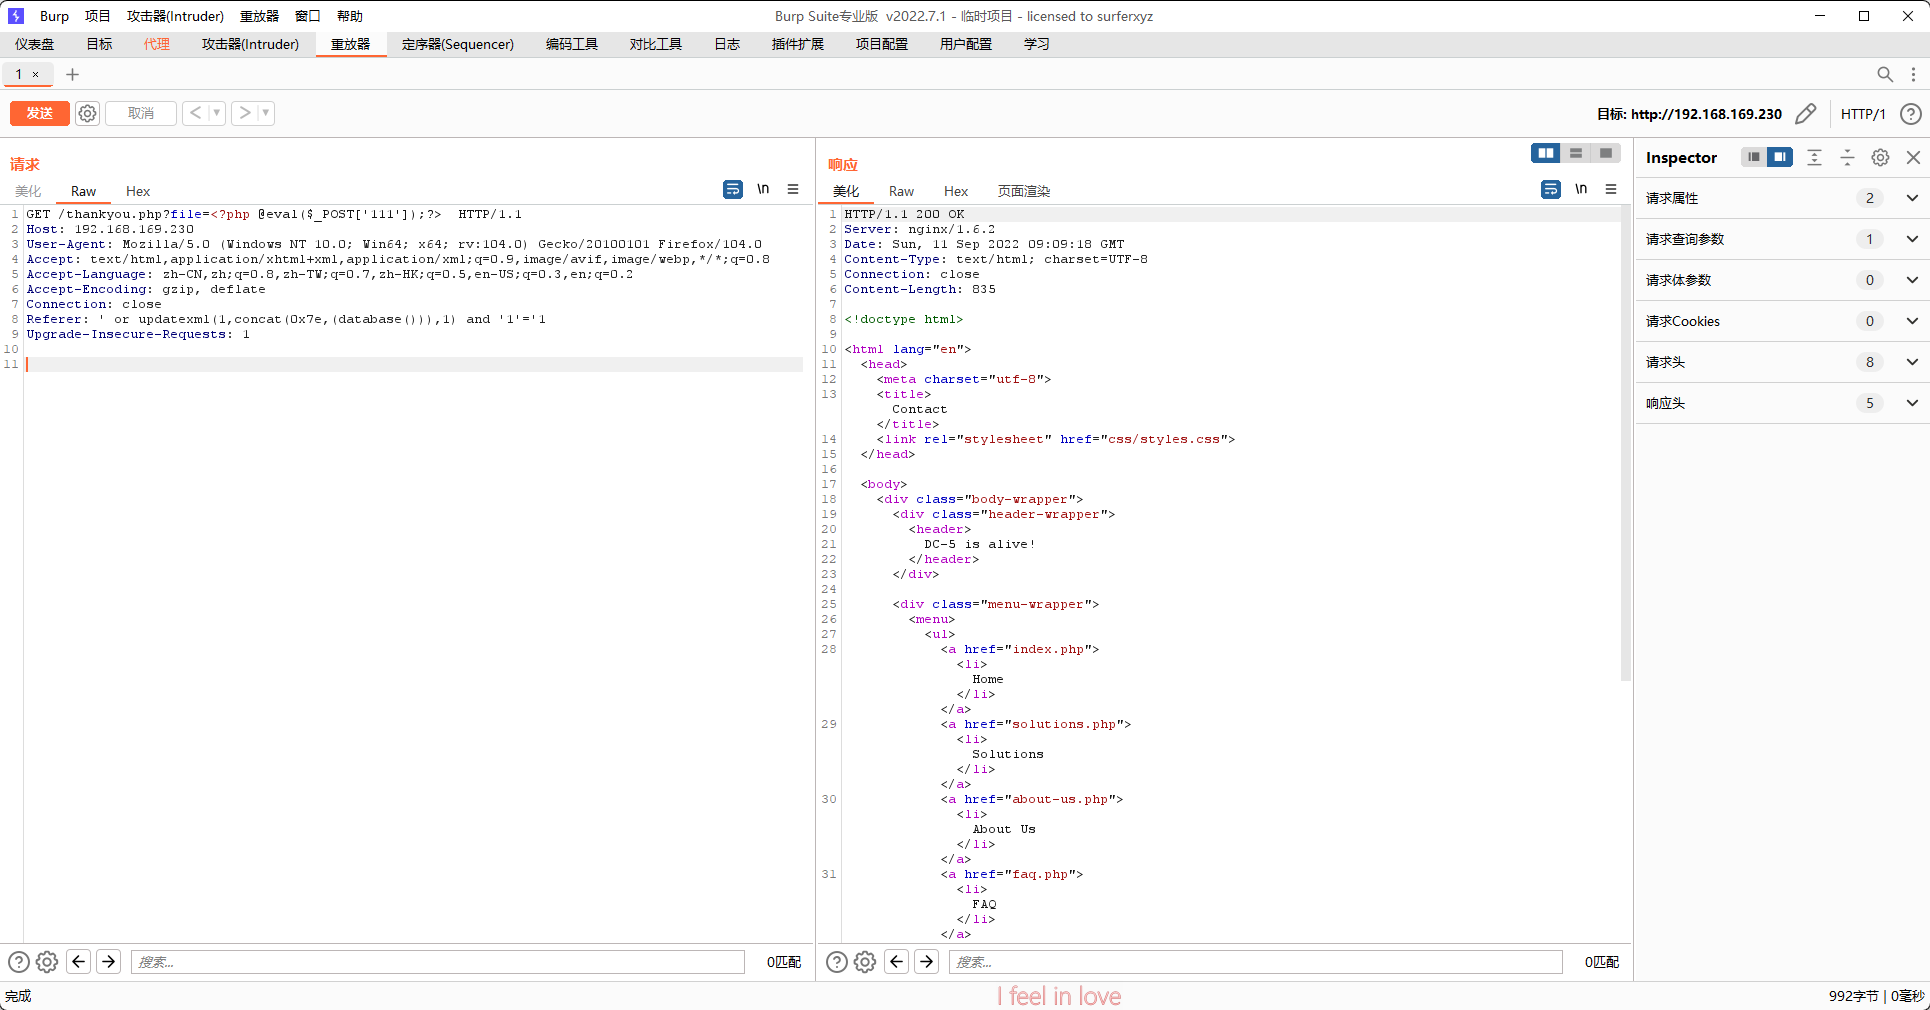The height and width of the screenshot is (1010, 1930).
Task: Edit target using the pencil icon
Action: click(1805, 114)
